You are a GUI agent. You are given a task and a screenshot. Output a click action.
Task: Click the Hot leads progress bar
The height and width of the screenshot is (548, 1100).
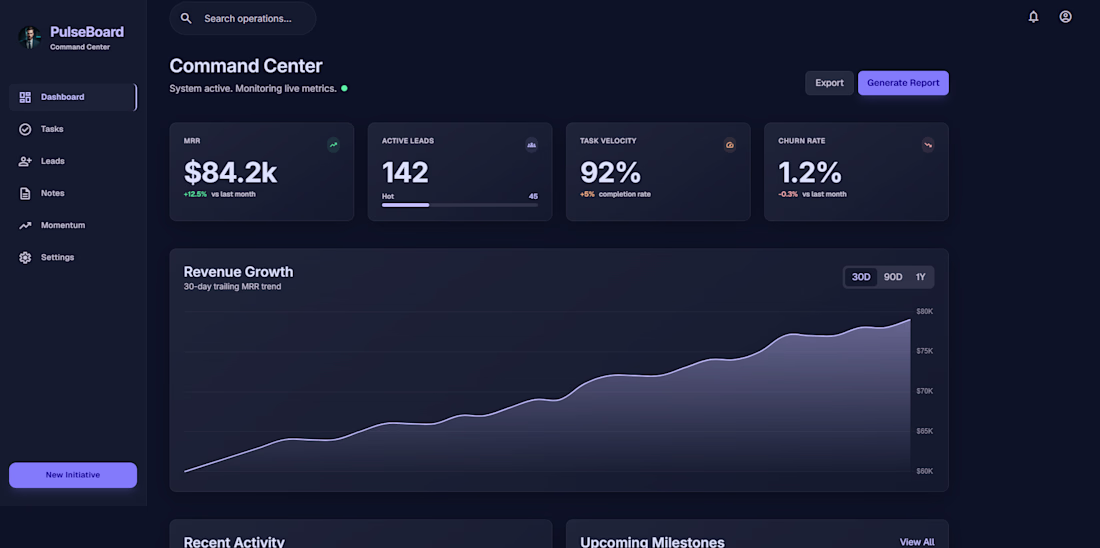click(x=460, y=205)
